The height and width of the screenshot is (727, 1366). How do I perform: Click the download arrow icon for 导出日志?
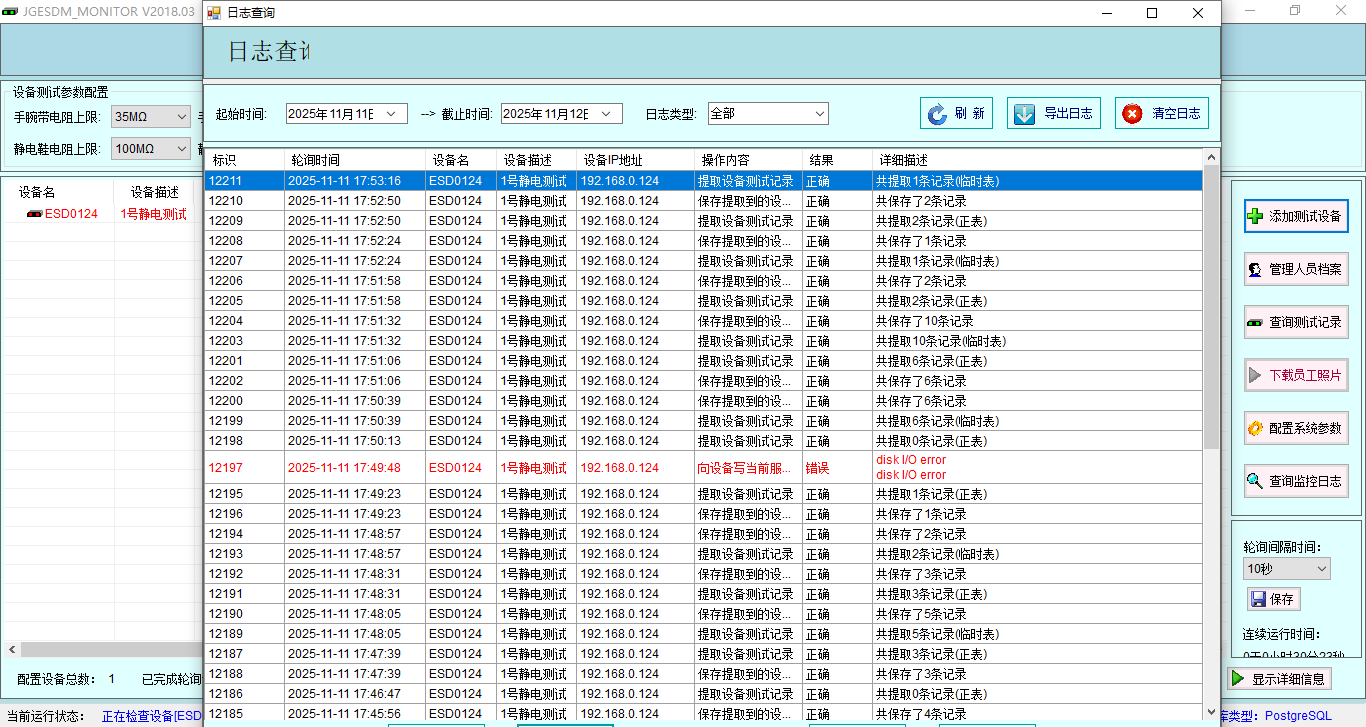click(x=1024, y=114)
